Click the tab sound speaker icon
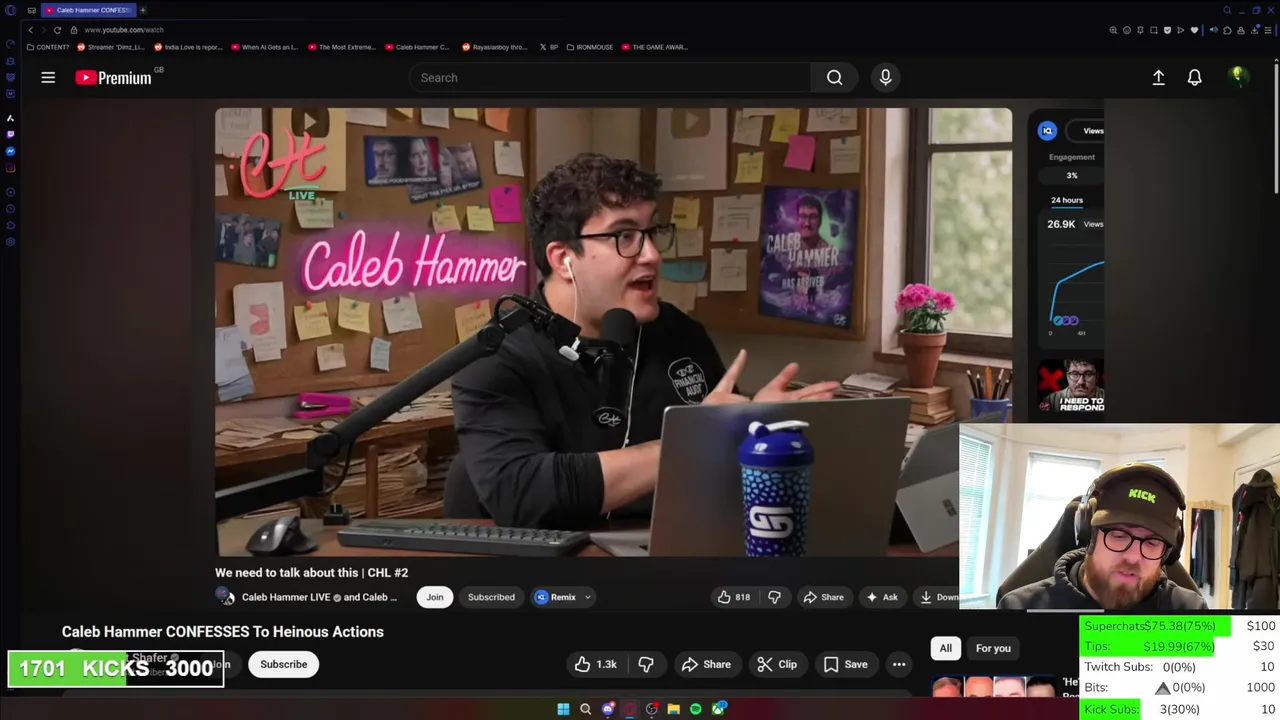This screenshot has width=1280, height=720. pos(1213,30)
